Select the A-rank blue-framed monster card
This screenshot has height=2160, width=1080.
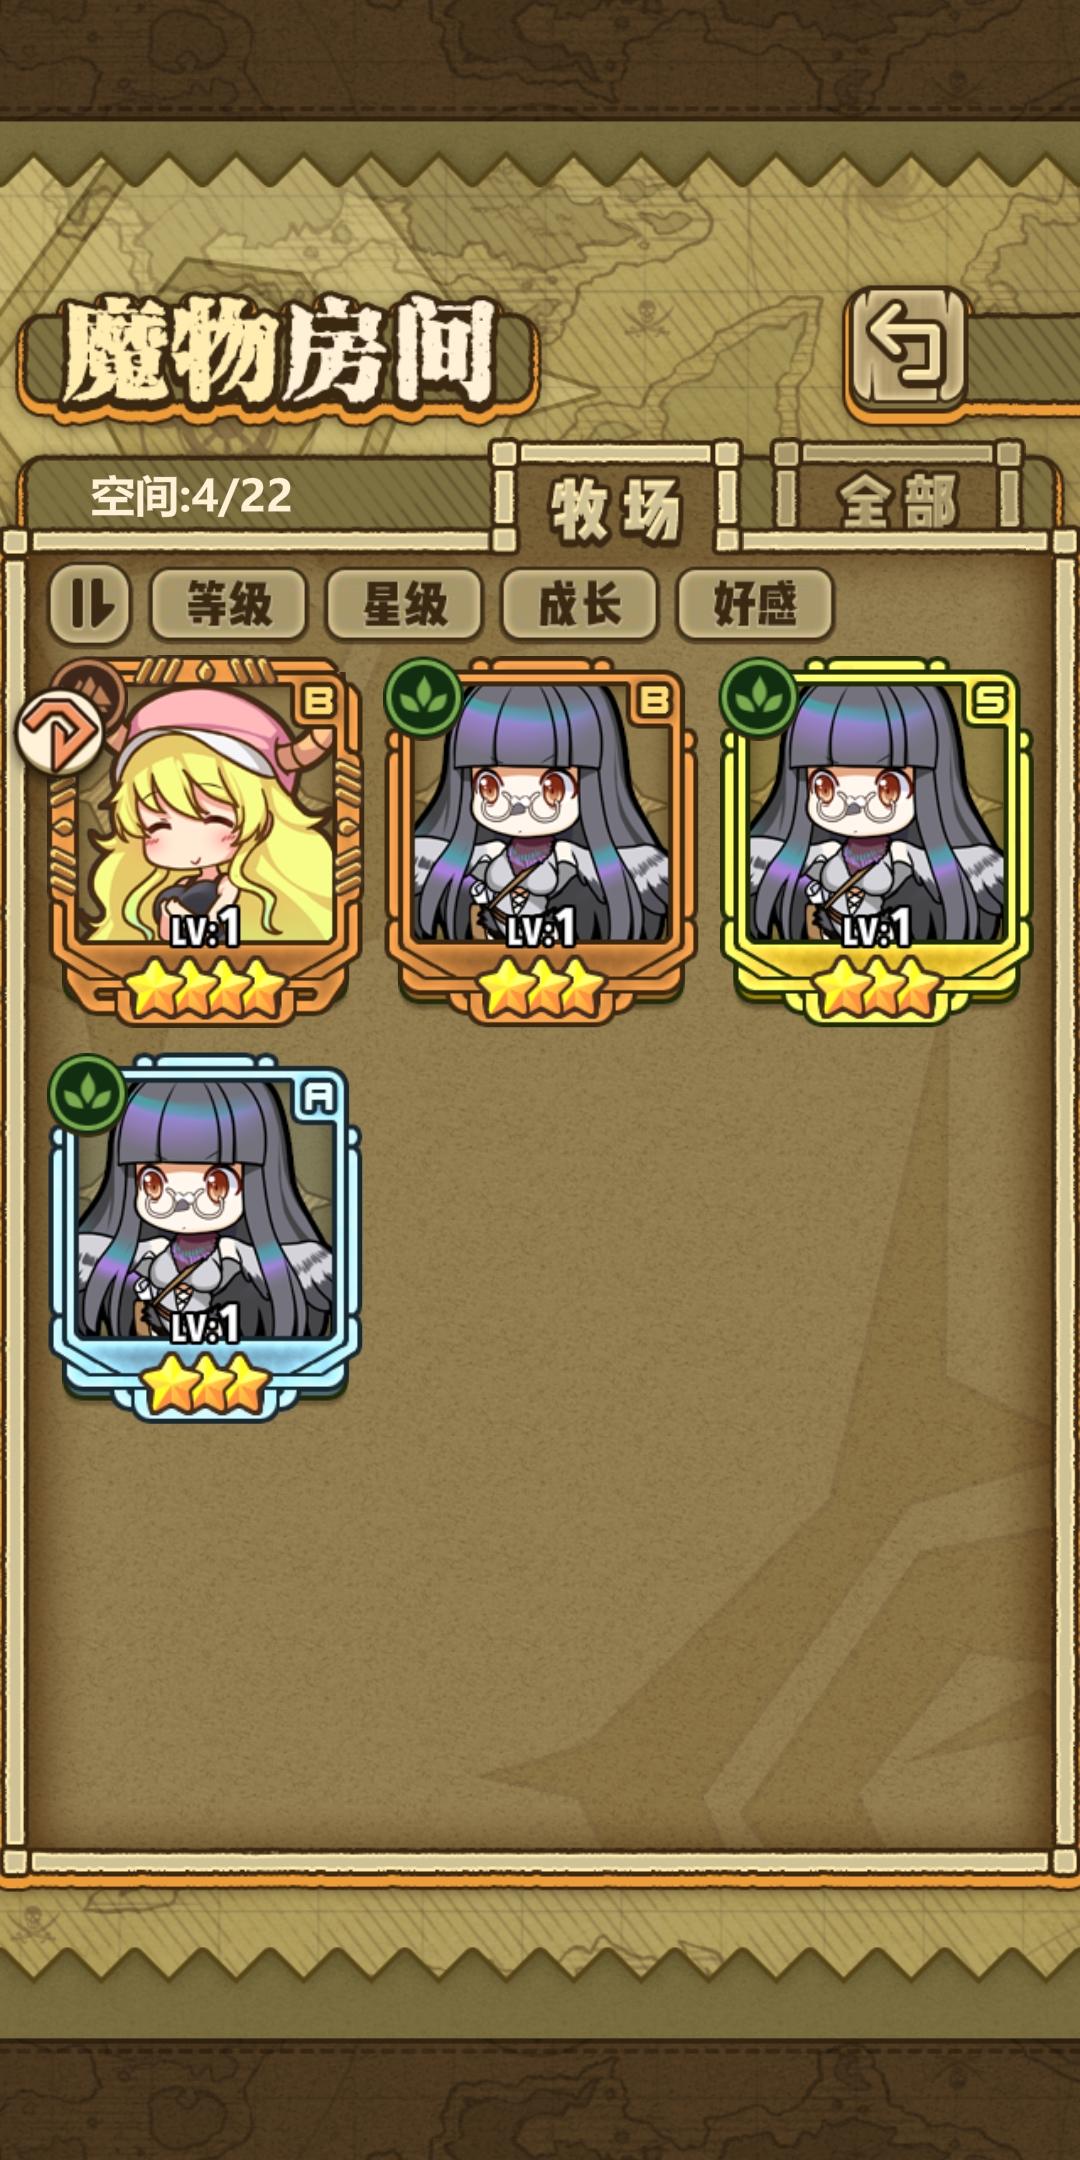tap(205, 1236)
